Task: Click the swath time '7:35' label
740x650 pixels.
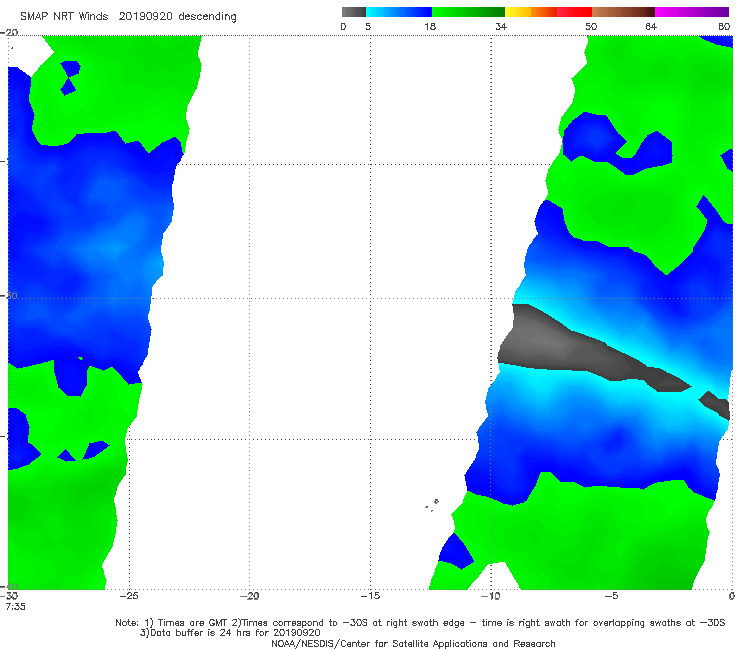Action: point(16,607)
